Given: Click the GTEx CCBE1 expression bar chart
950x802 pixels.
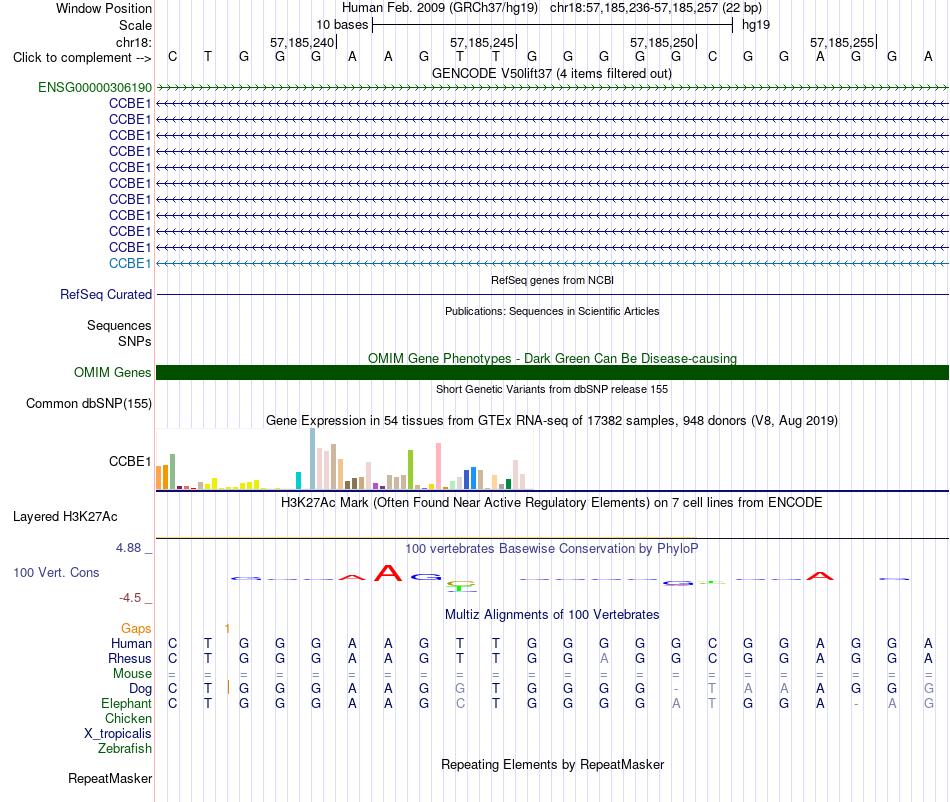Looking at the screenshot, I should [x=344, y=459].
